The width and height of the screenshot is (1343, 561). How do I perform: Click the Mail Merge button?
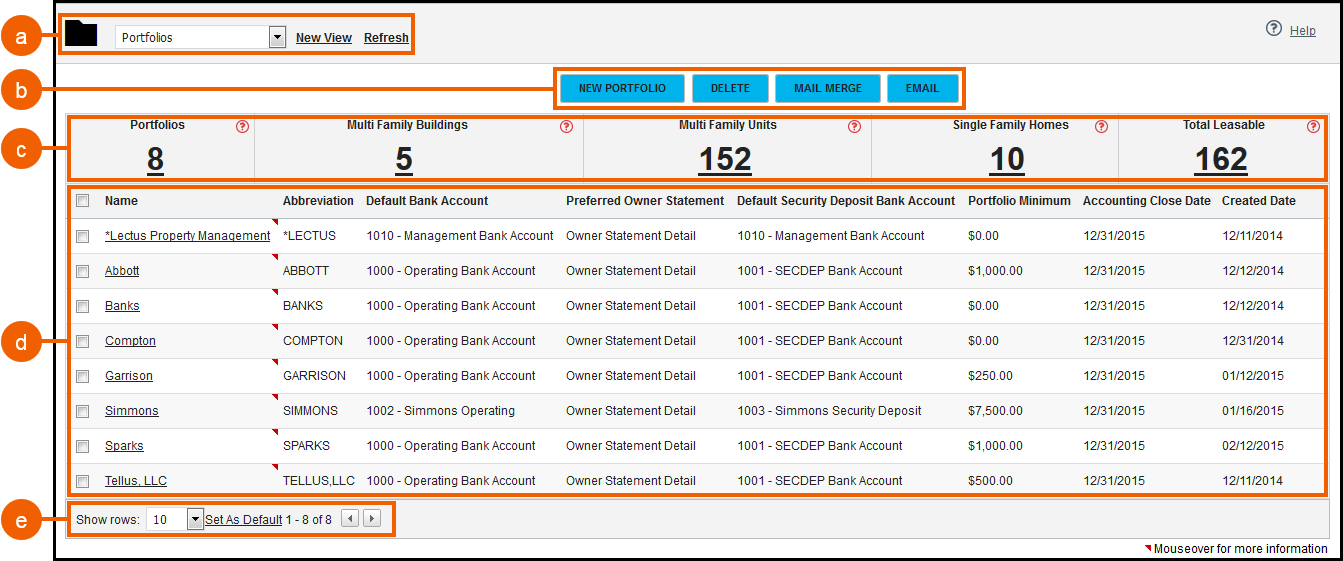tap(827, 88)
